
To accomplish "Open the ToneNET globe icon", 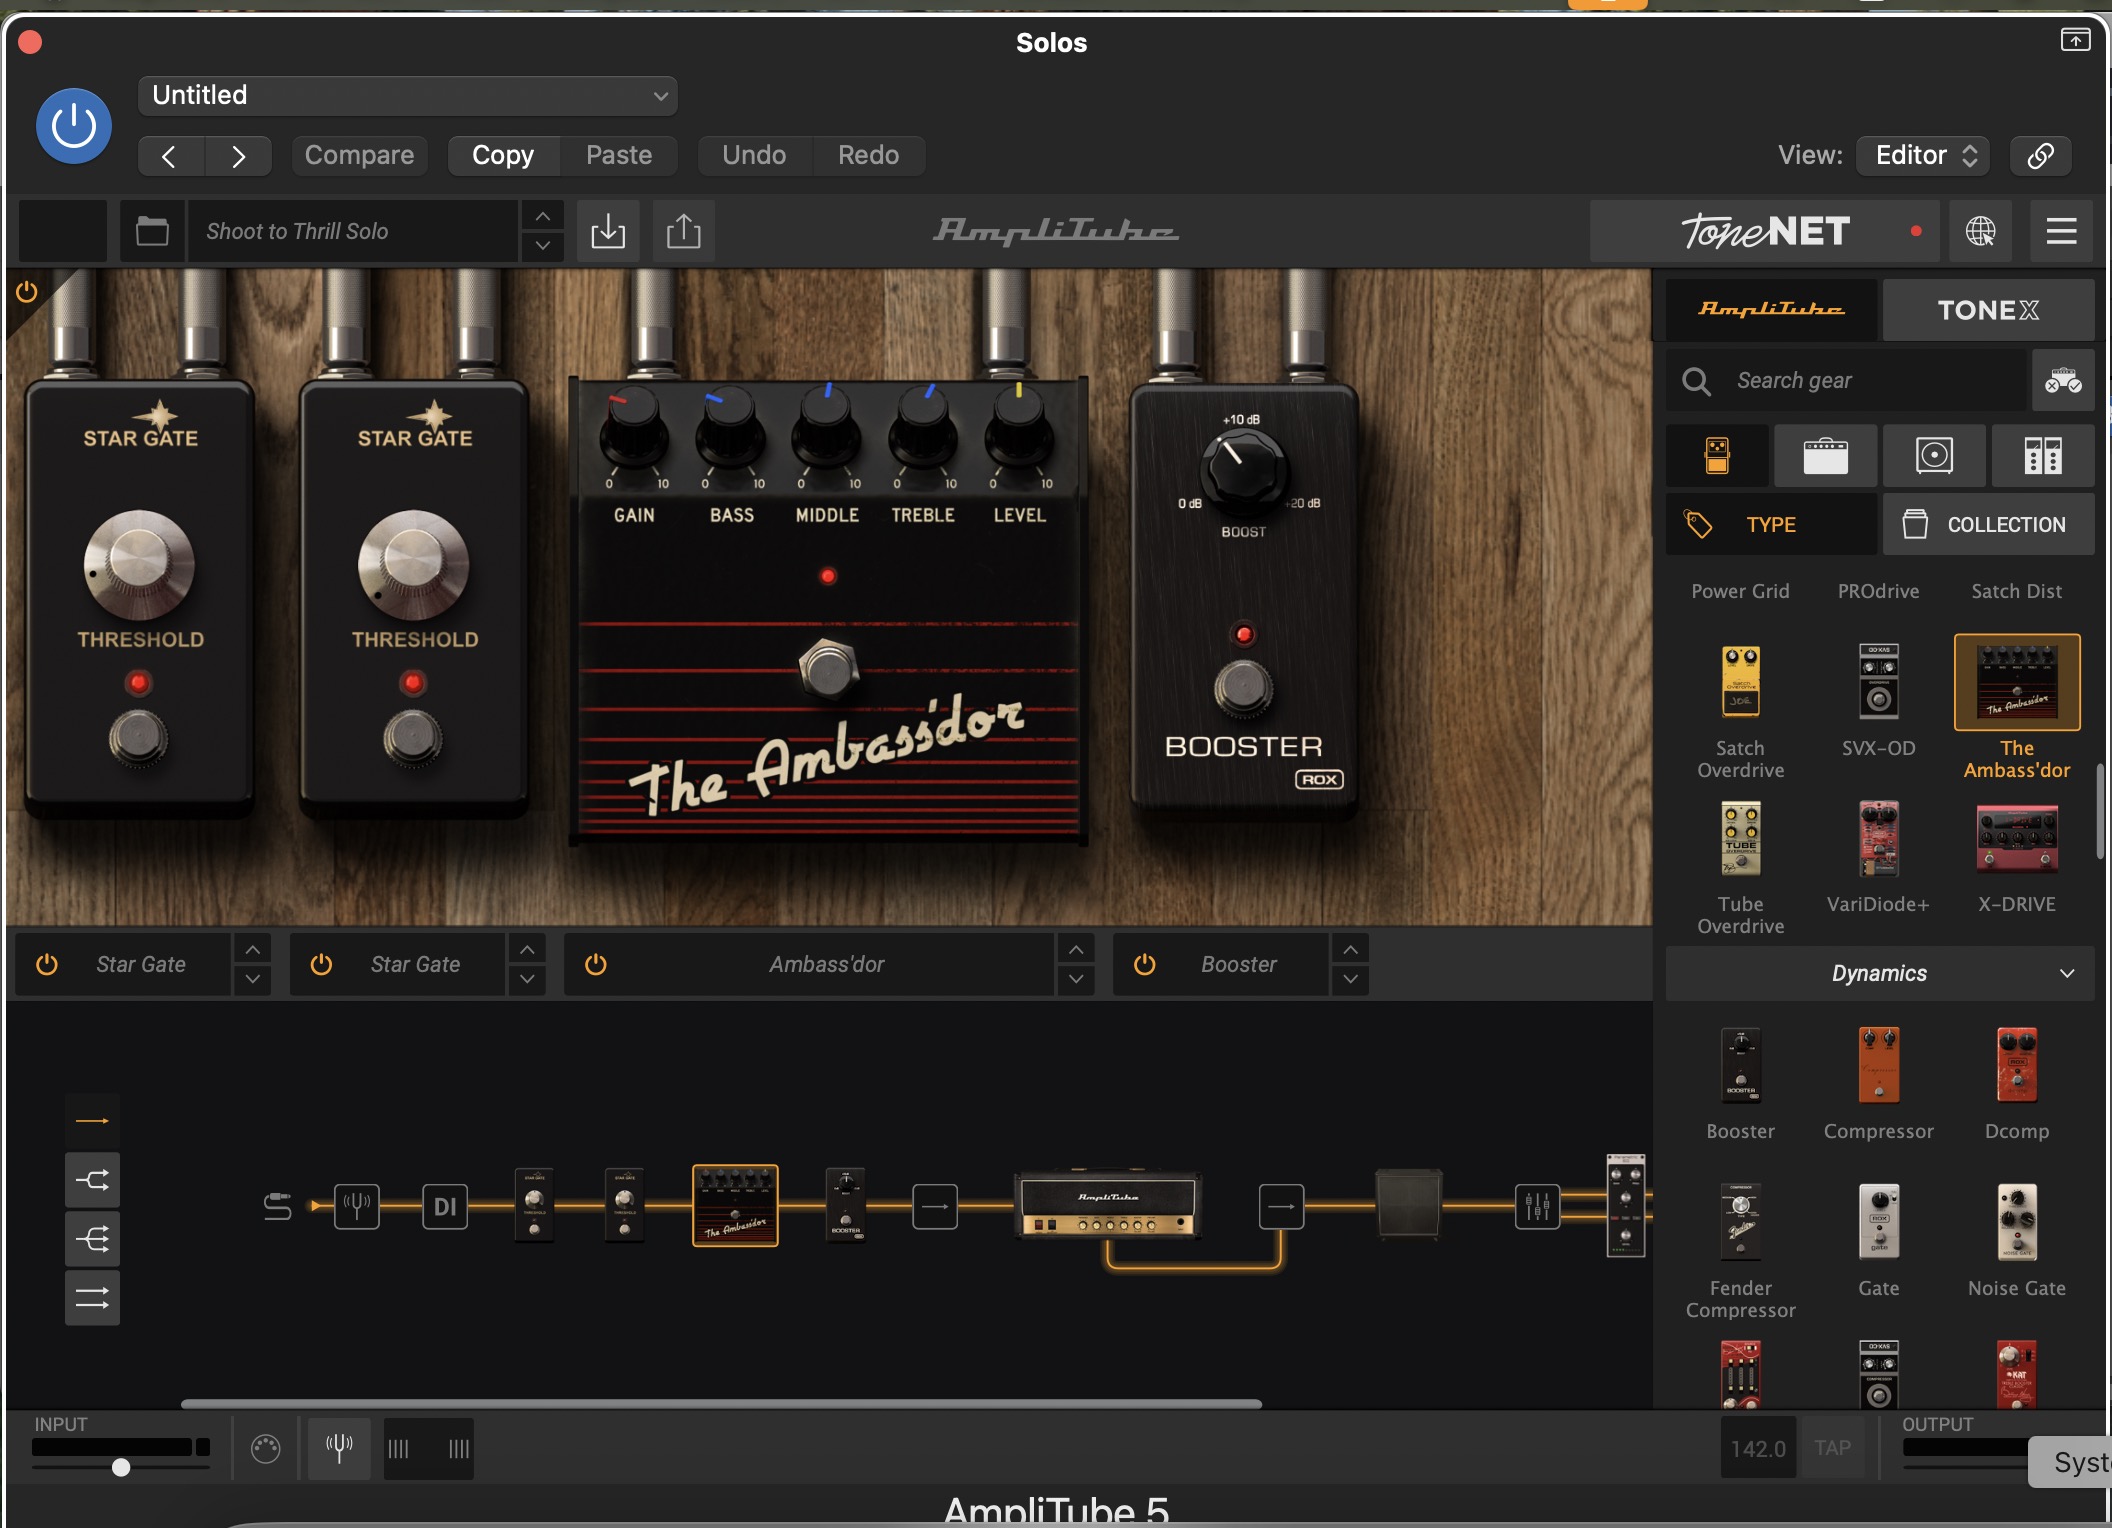I will coord(1981,231).
